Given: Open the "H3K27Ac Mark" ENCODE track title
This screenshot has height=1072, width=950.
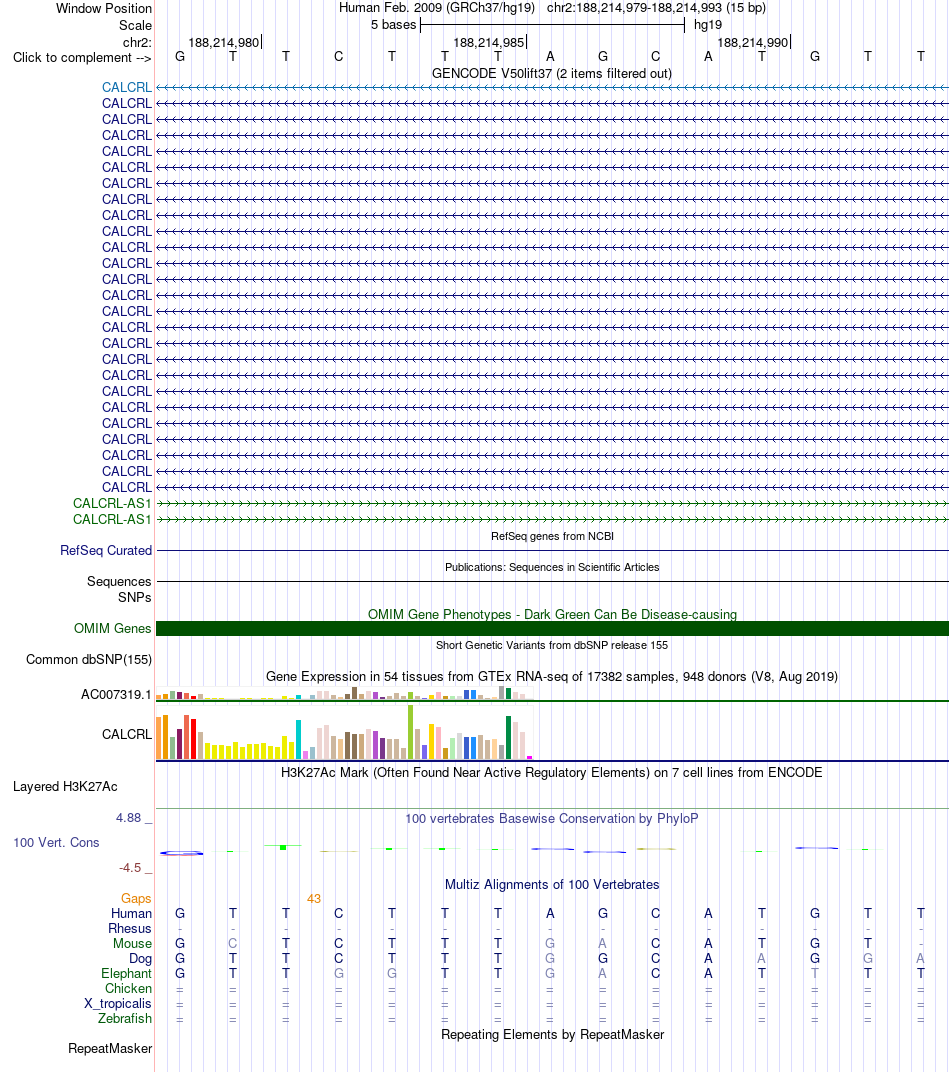Looking at the screenshot, I should tap(552, 773).
